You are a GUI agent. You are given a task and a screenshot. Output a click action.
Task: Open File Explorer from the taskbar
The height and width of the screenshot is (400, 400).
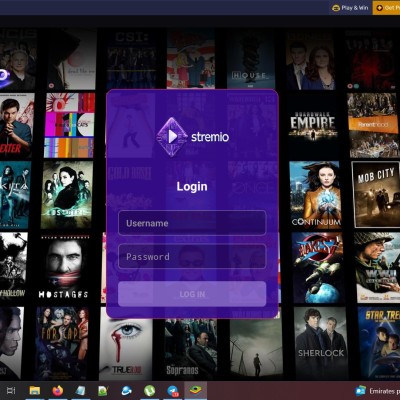[x=35, y=391]
